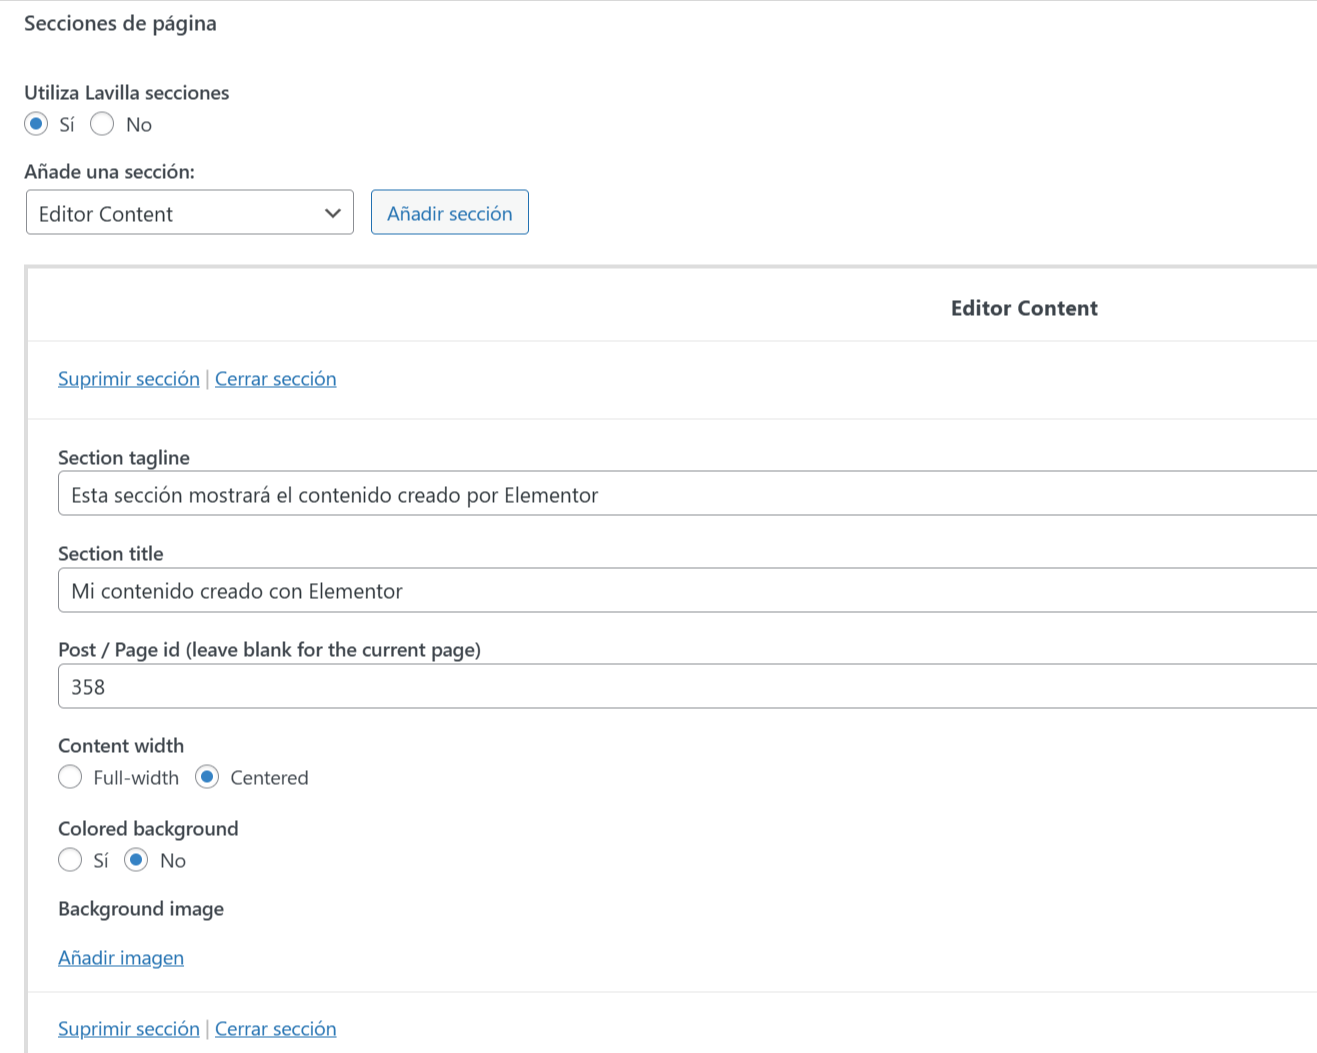Click the Editor Content section header bar

[1023, 308]
